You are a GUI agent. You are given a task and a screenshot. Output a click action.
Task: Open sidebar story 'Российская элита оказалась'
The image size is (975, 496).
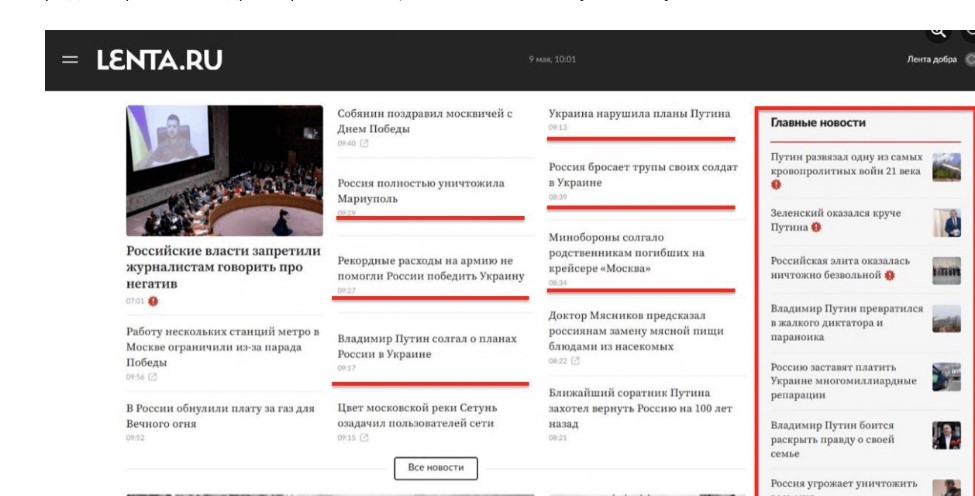pos(840,268)
